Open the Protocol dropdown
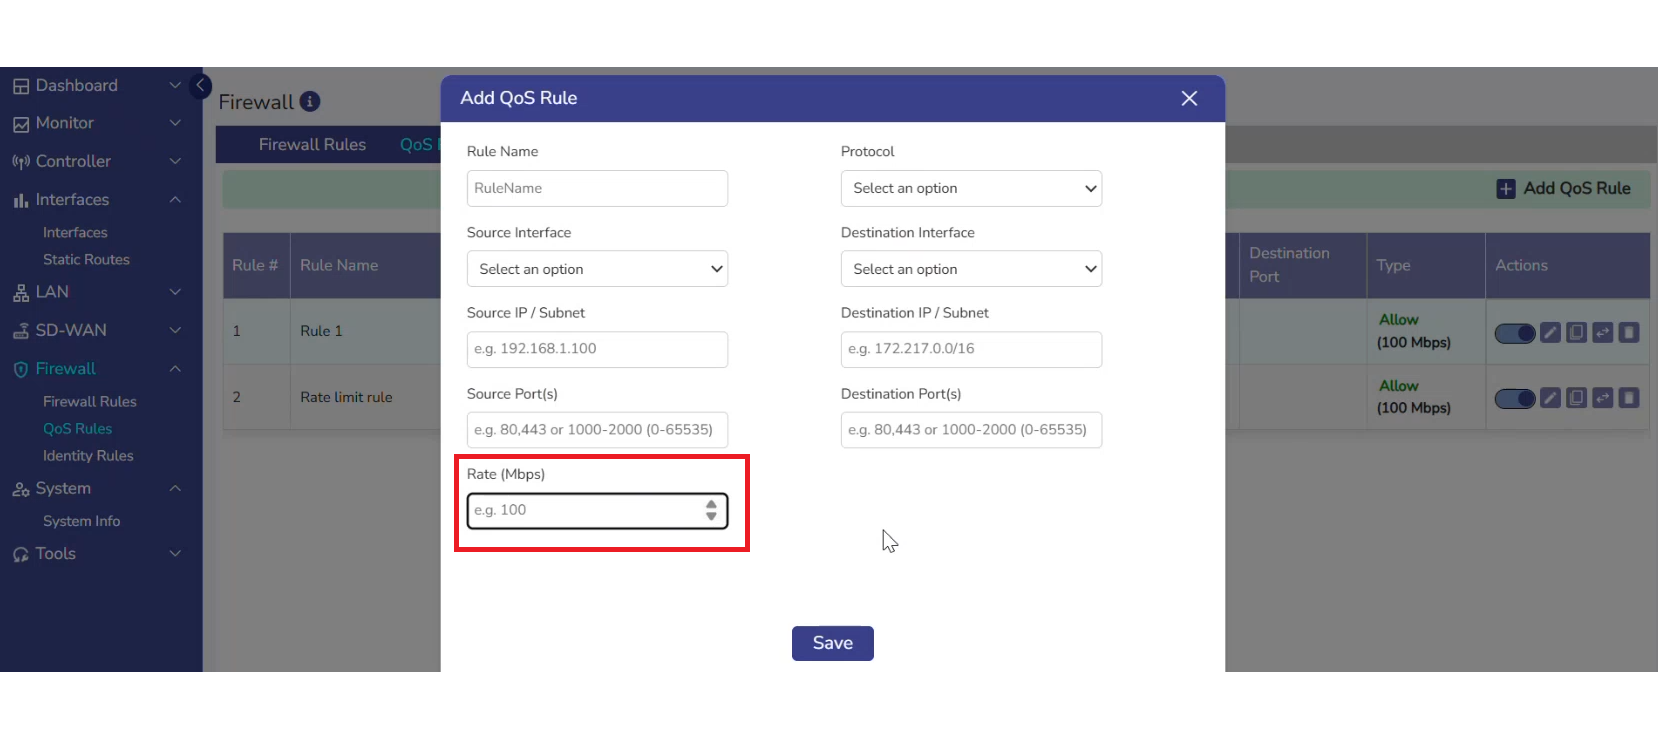 coord(971,188)
